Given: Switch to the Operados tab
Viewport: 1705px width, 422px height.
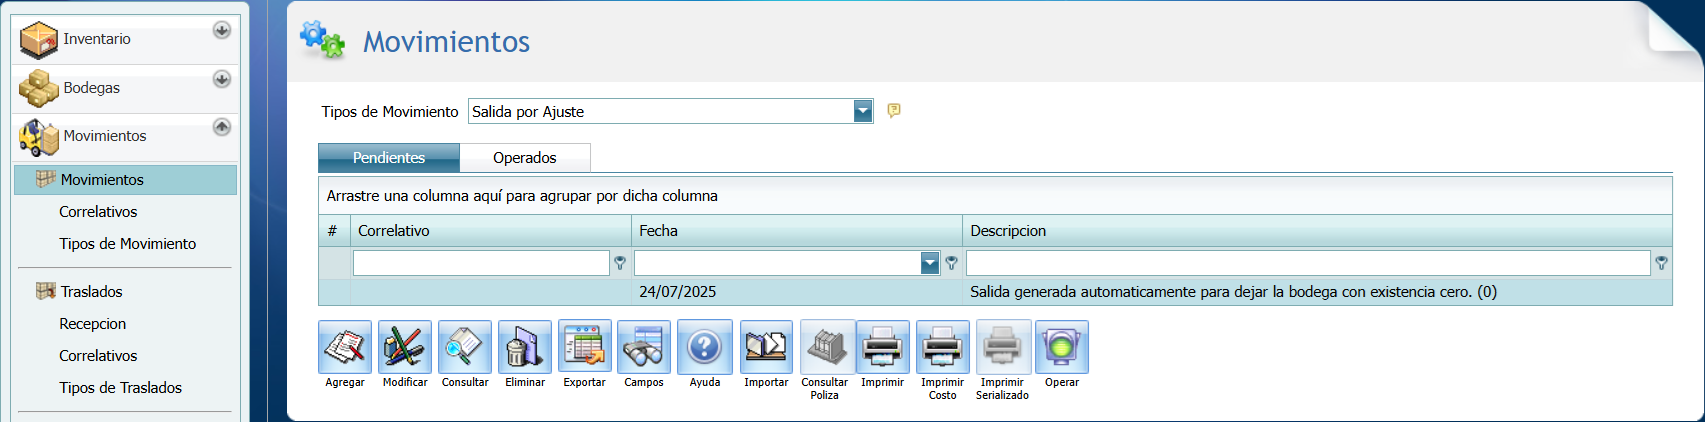Looking at the screenshot, I should (x=524, y=158).
